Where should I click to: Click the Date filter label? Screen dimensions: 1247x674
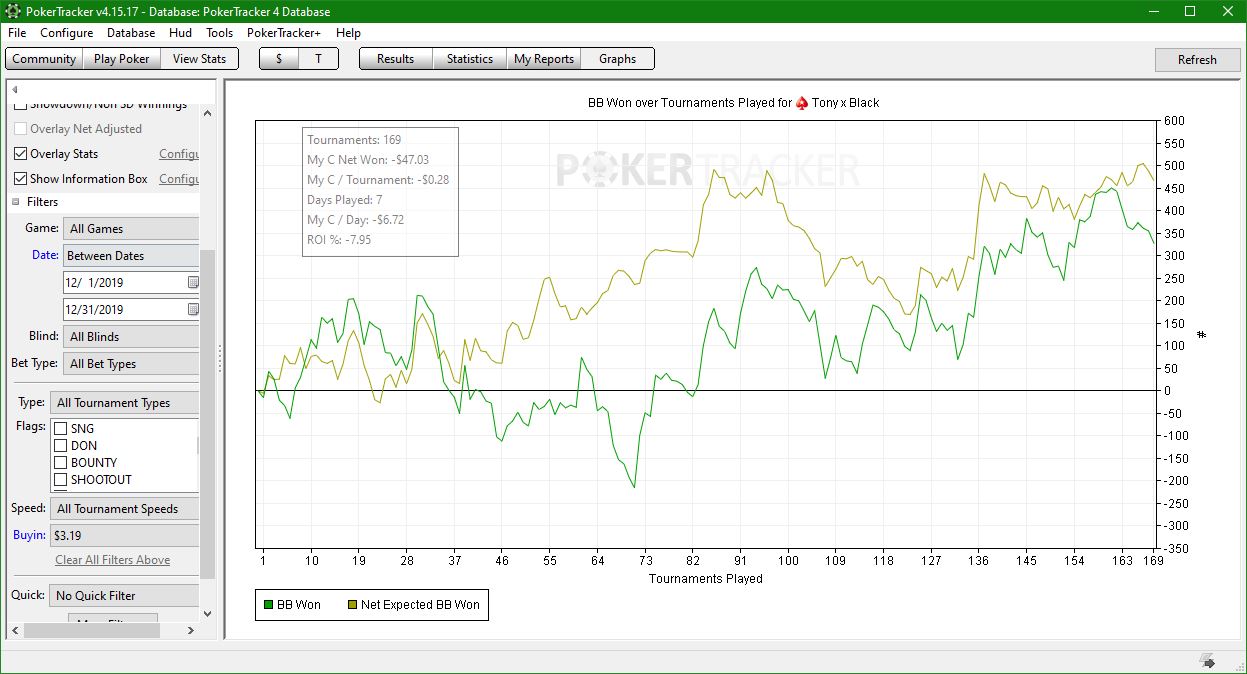45,255
